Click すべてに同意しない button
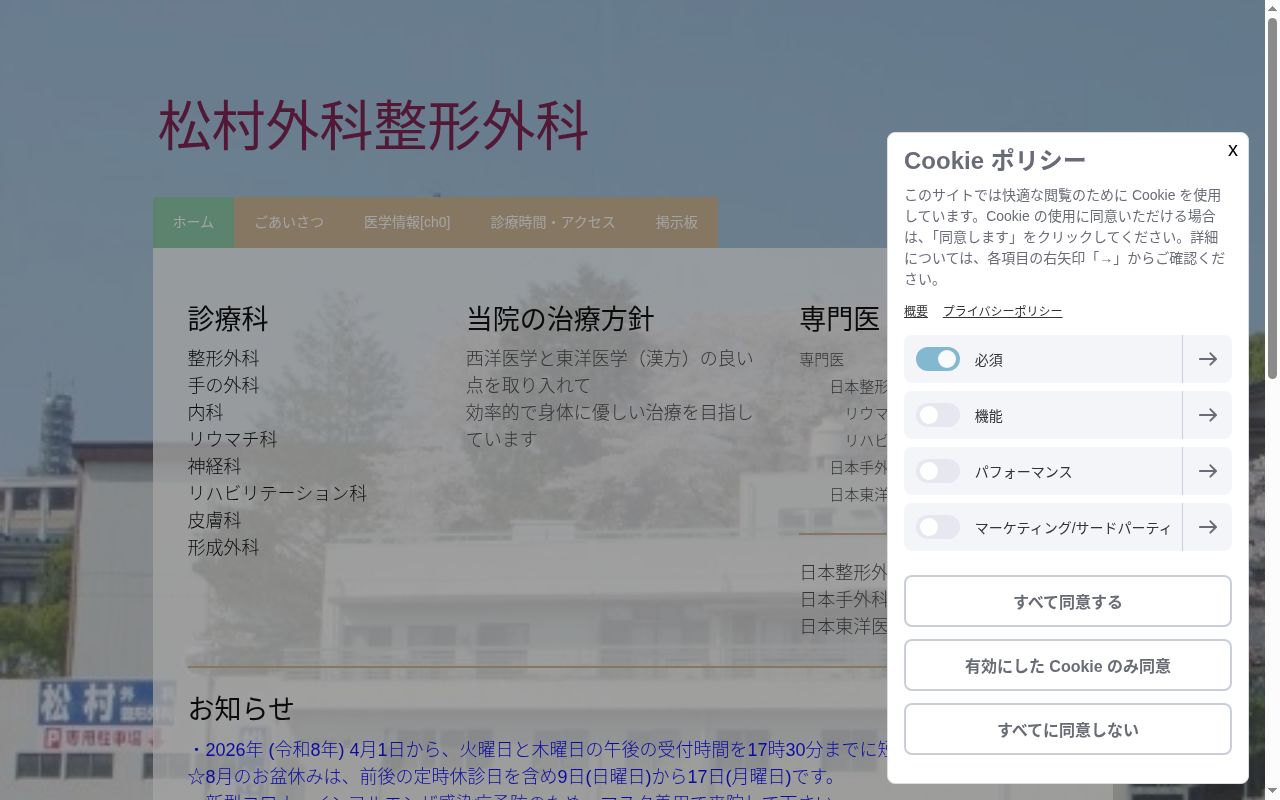This screenshot has width=1280, height=800. [x=1068, y=729]
